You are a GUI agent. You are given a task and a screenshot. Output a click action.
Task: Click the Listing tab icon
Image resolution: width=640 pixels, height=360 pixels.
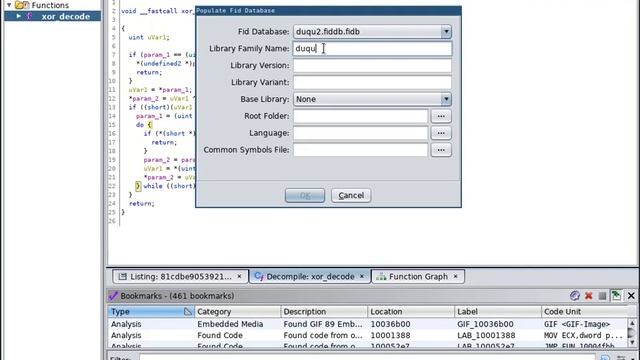[122, 277]
